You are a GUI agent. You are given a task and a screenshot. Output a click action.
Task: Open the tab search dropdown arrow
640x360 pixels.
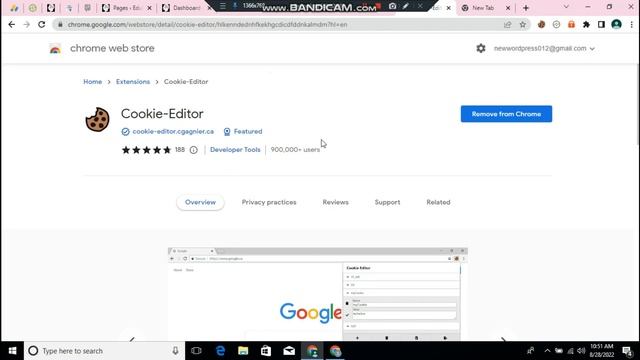pos(566,7)
